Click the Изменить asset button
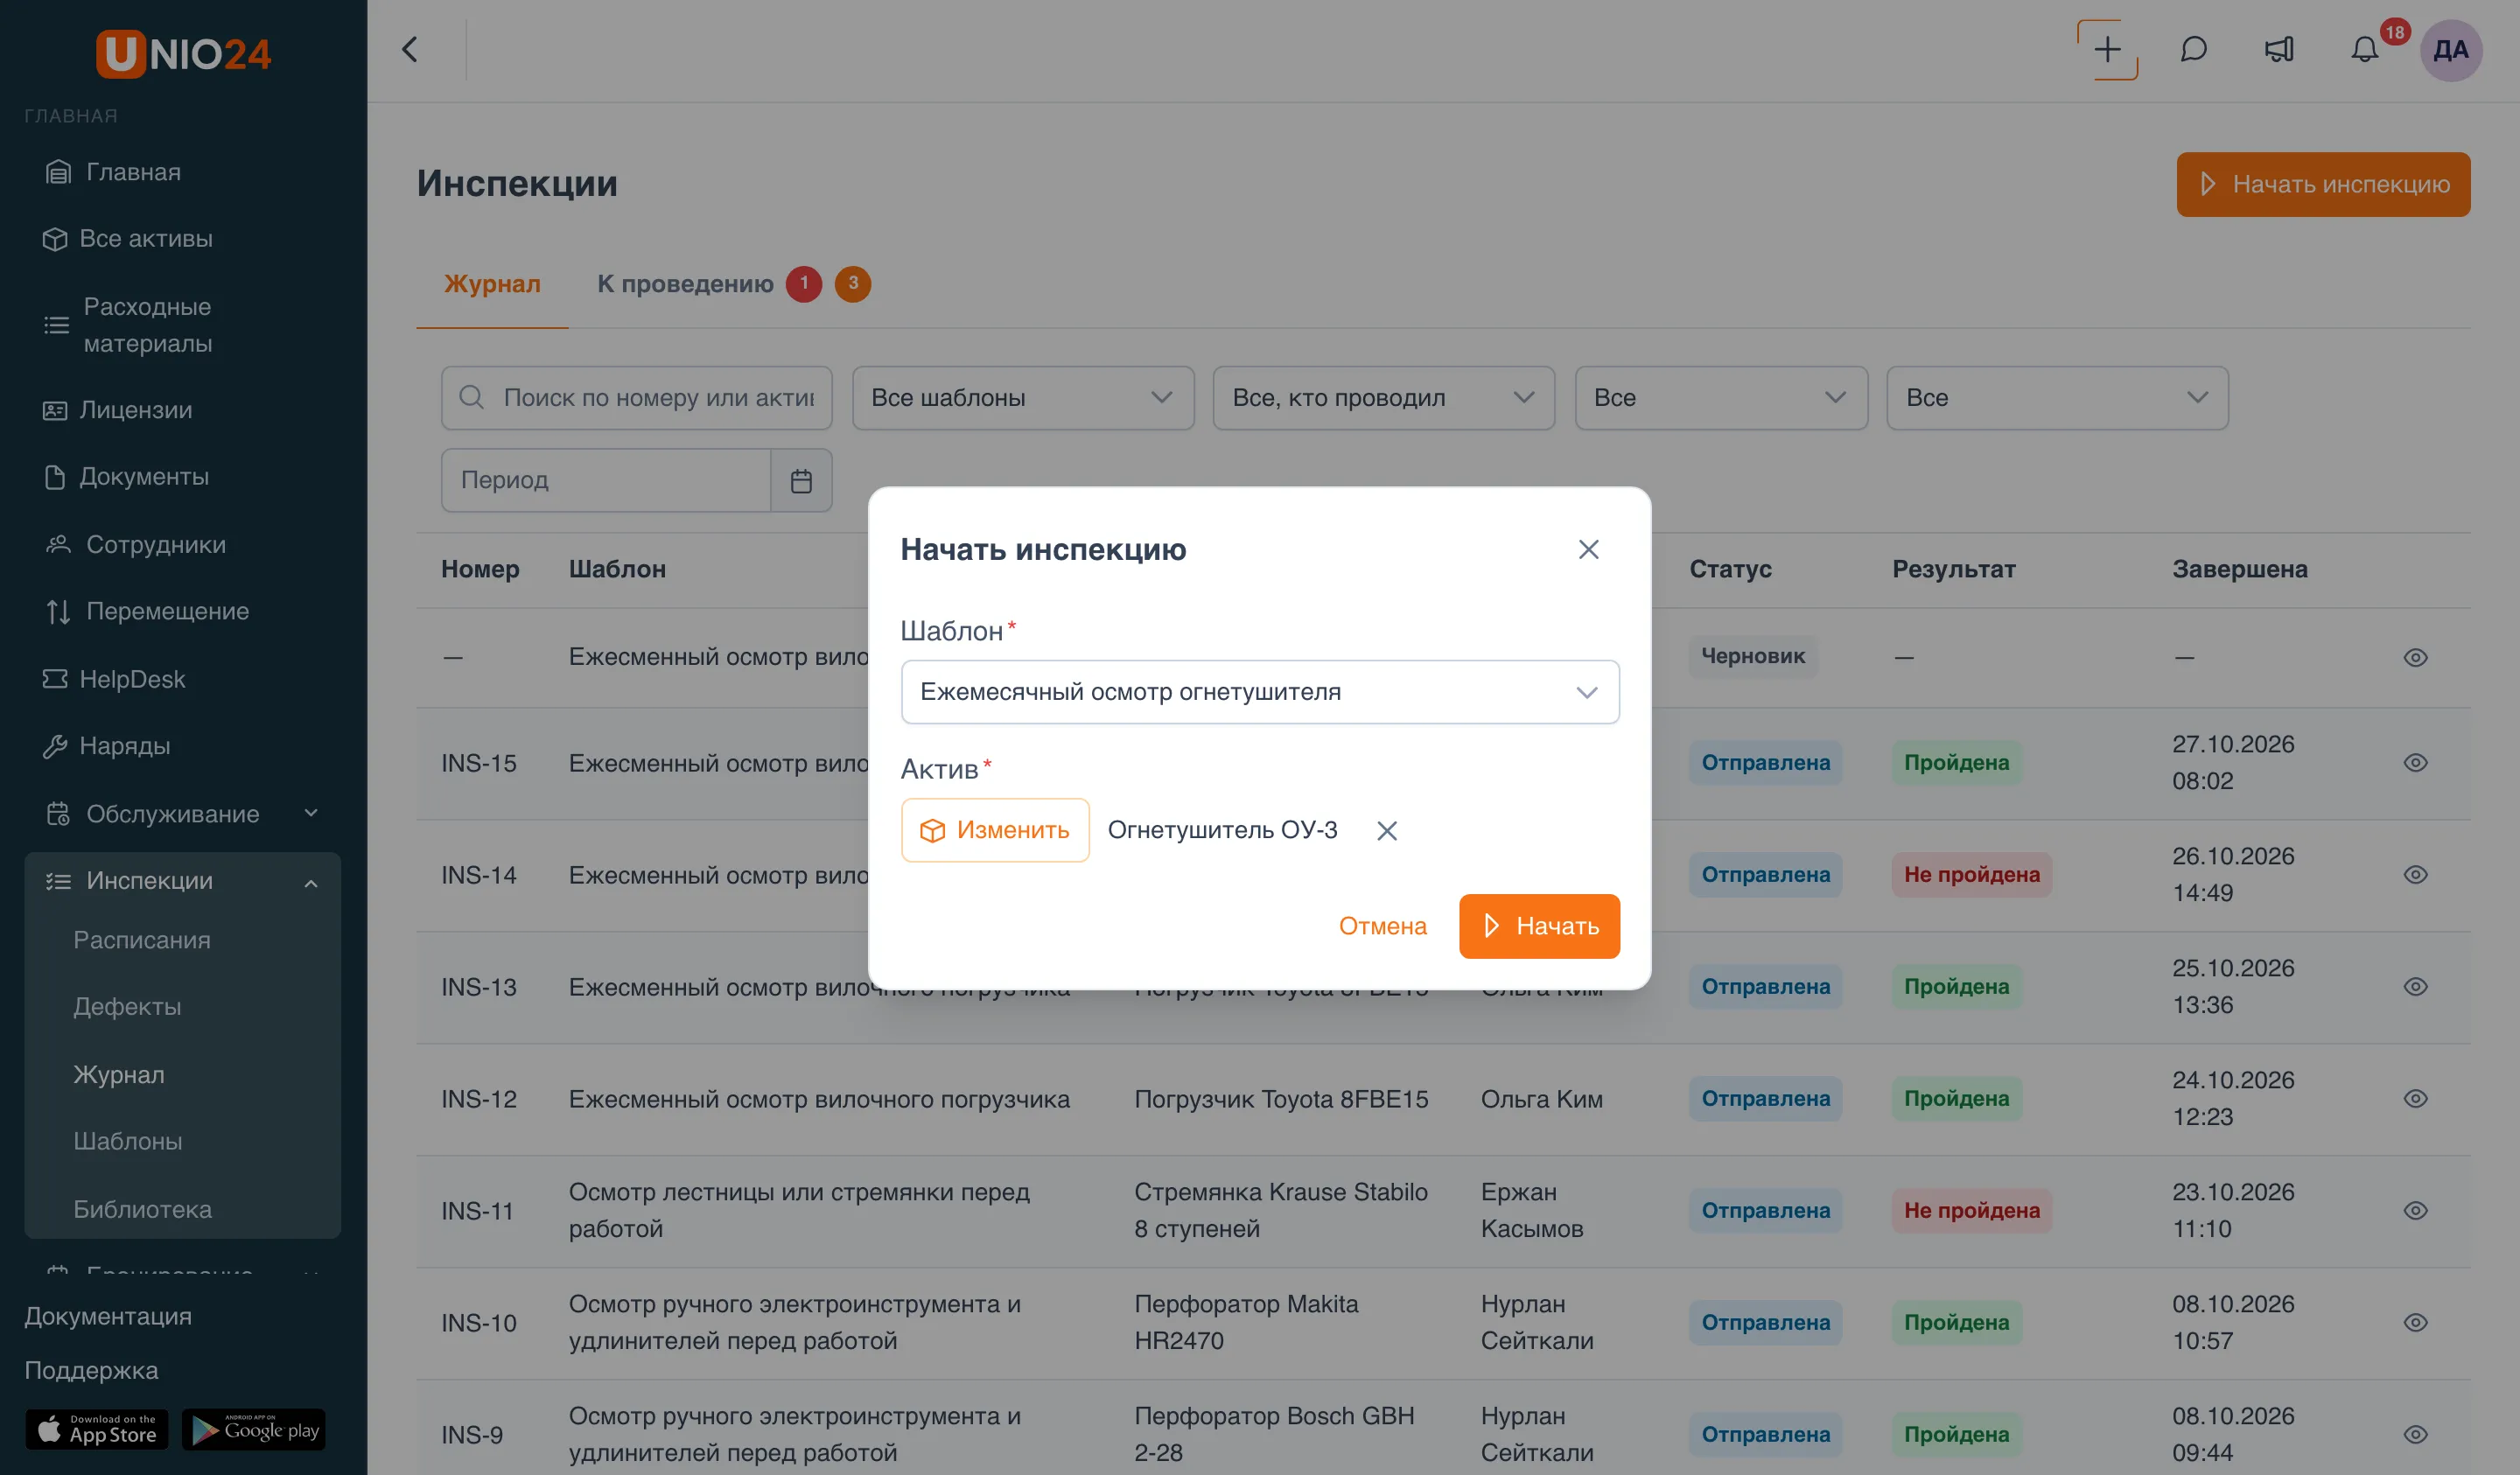 click(994, 830)
